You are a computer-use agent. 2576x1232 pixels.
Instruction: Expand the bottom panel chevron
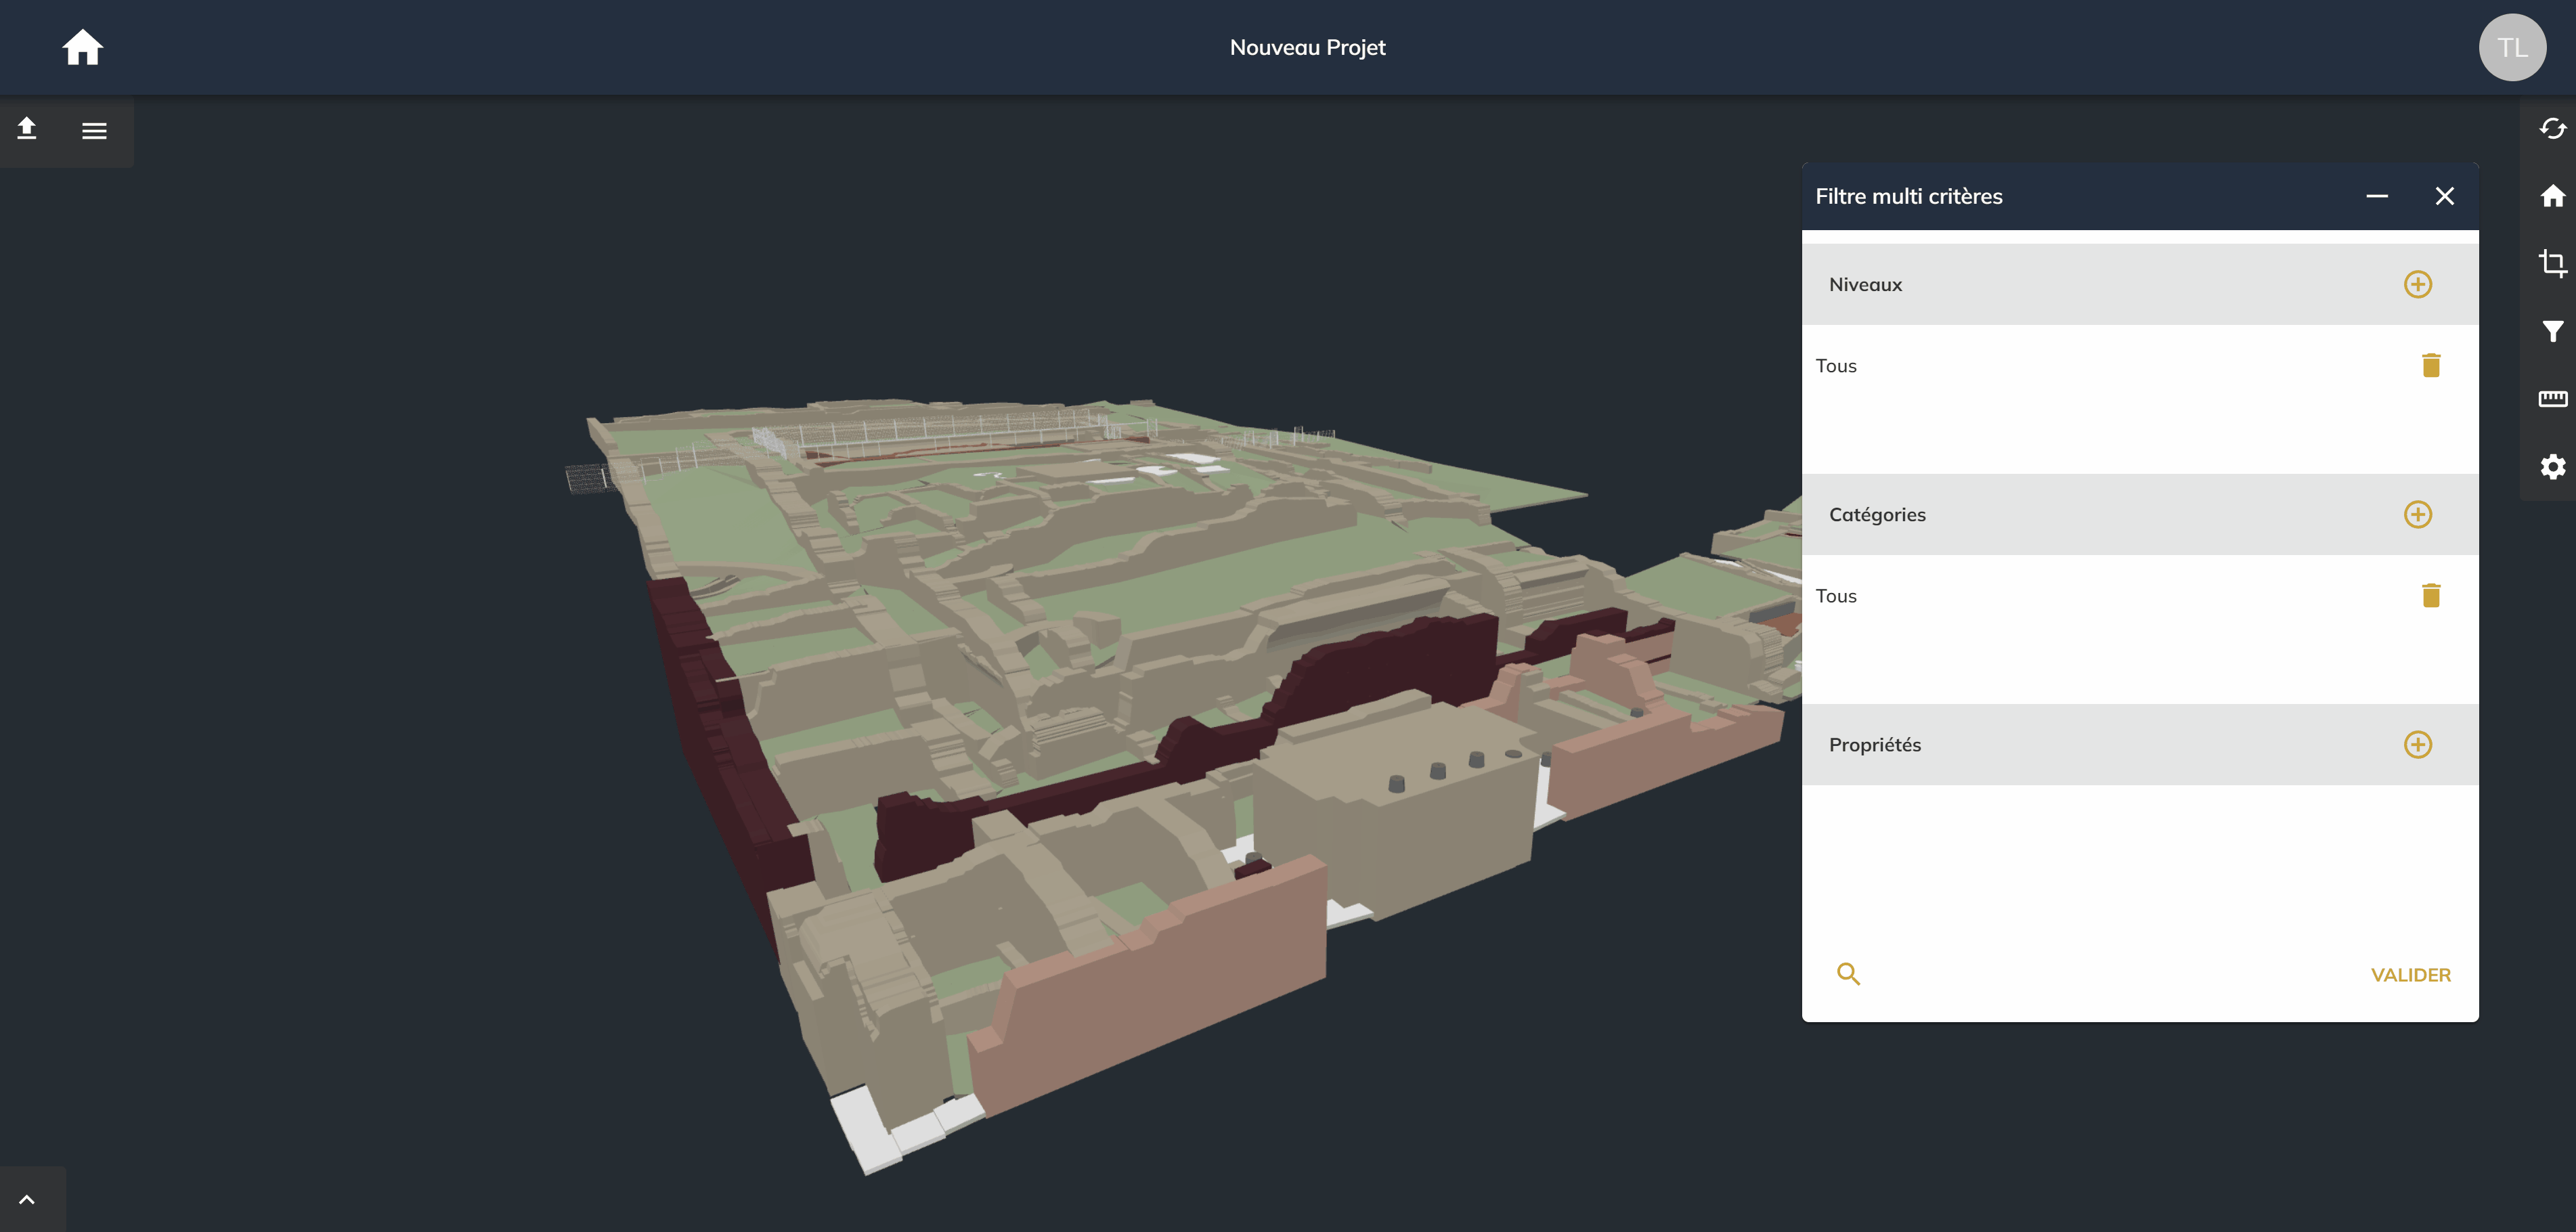coord(27,1199)
